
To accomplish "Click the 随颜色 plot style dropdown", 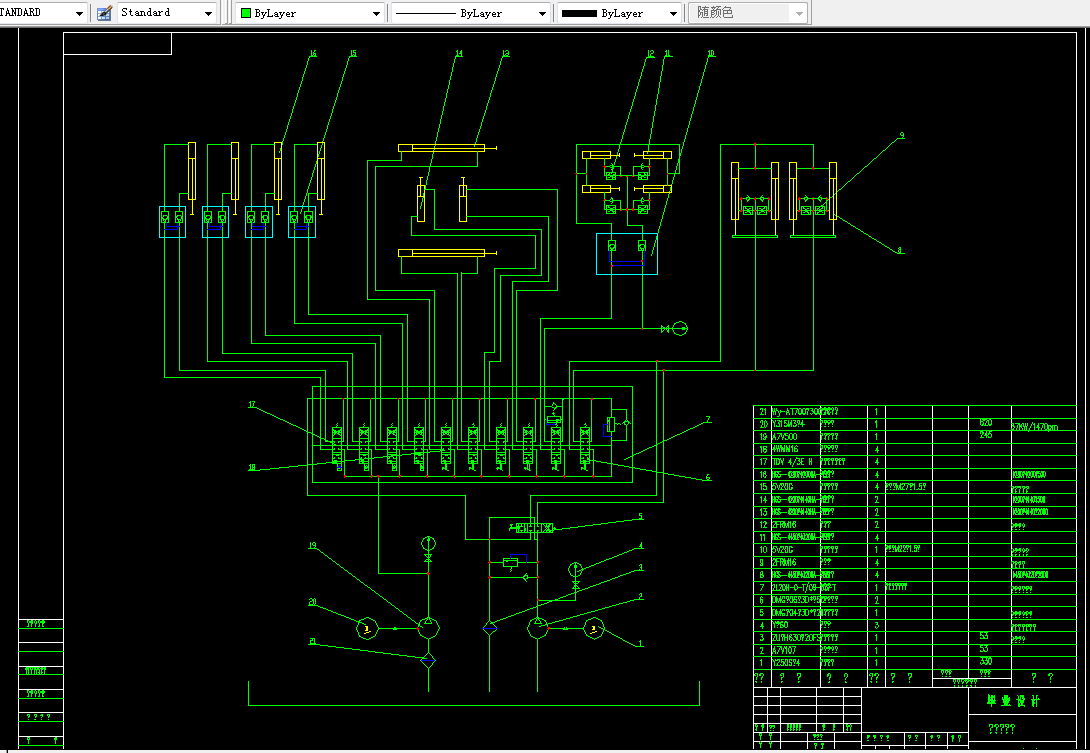I will (x=748, y=13).
